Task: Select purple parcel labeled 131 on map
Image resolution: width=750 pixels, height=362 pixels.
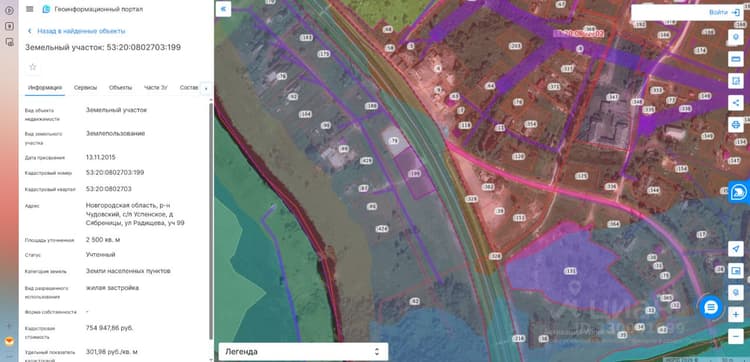Action: click(570, 271)
